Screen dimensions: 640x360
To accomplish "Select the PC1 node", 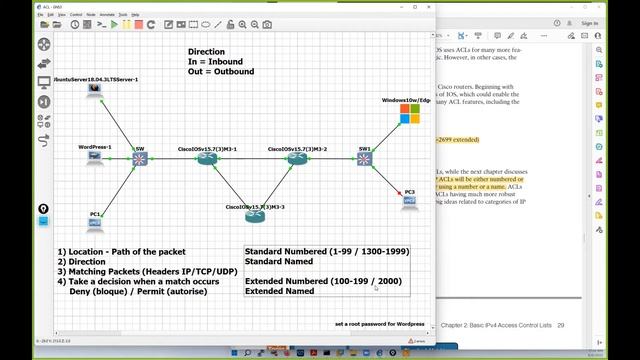I will point(95,223).
